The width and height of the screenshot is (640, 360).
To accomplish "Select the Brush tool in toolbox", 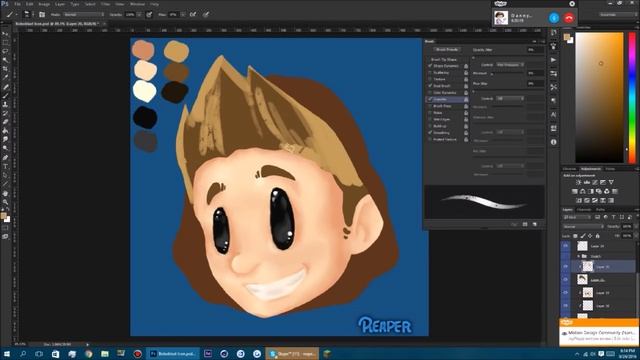I will click(5, 96).
